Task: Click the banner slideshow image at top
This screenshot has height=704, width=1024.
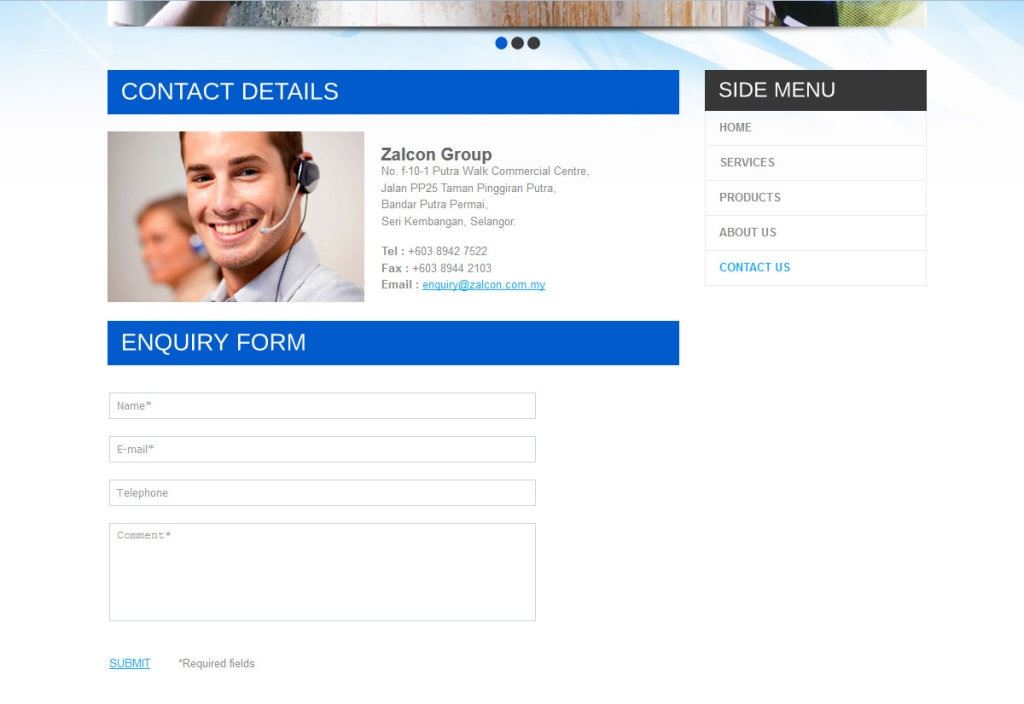Action: pyautogui.click(x=517, y=13)
